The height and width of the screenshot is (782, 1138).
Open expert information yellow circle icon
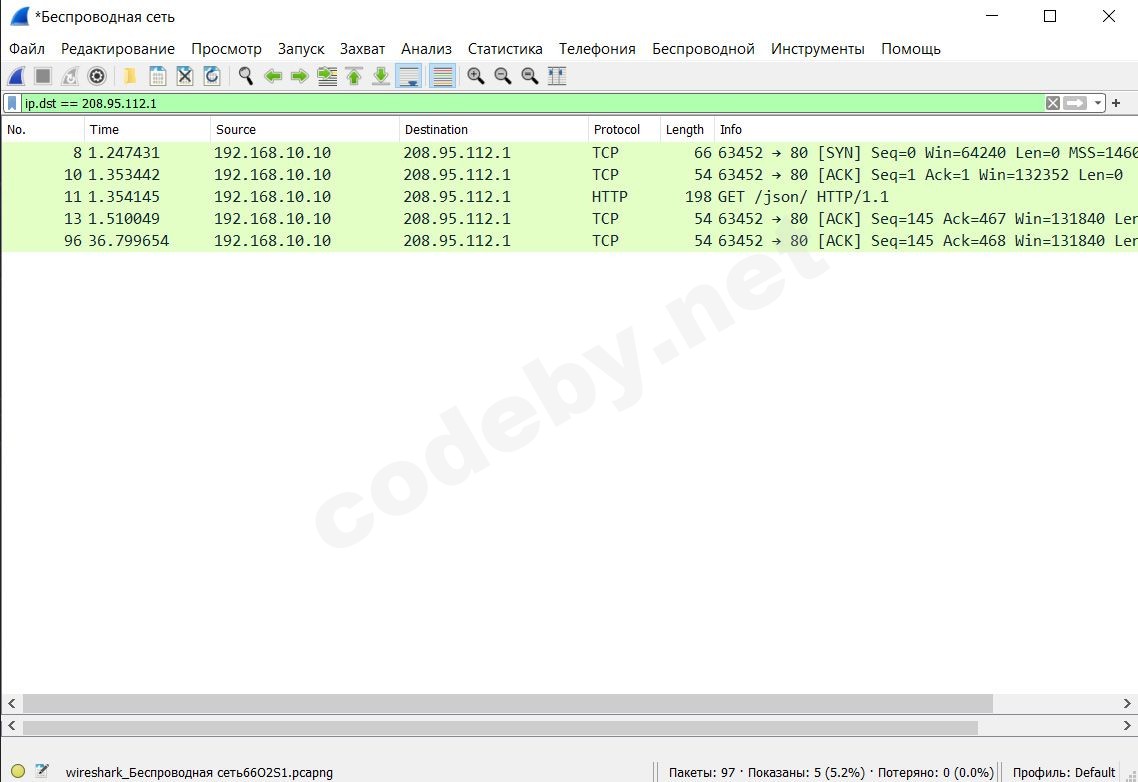pyautogui.click(x=18, y=771)
